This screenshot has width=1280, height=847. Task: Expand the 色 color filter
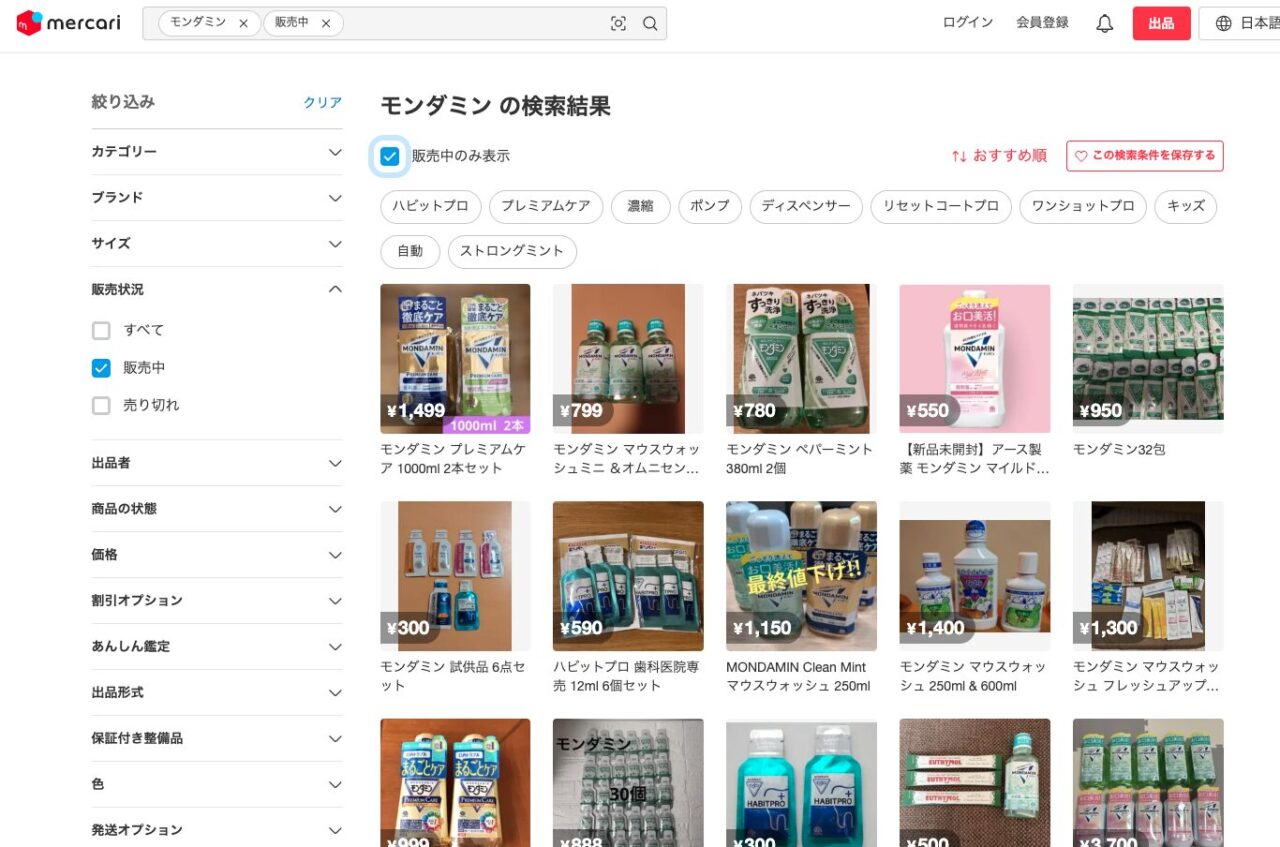[335, 784]
